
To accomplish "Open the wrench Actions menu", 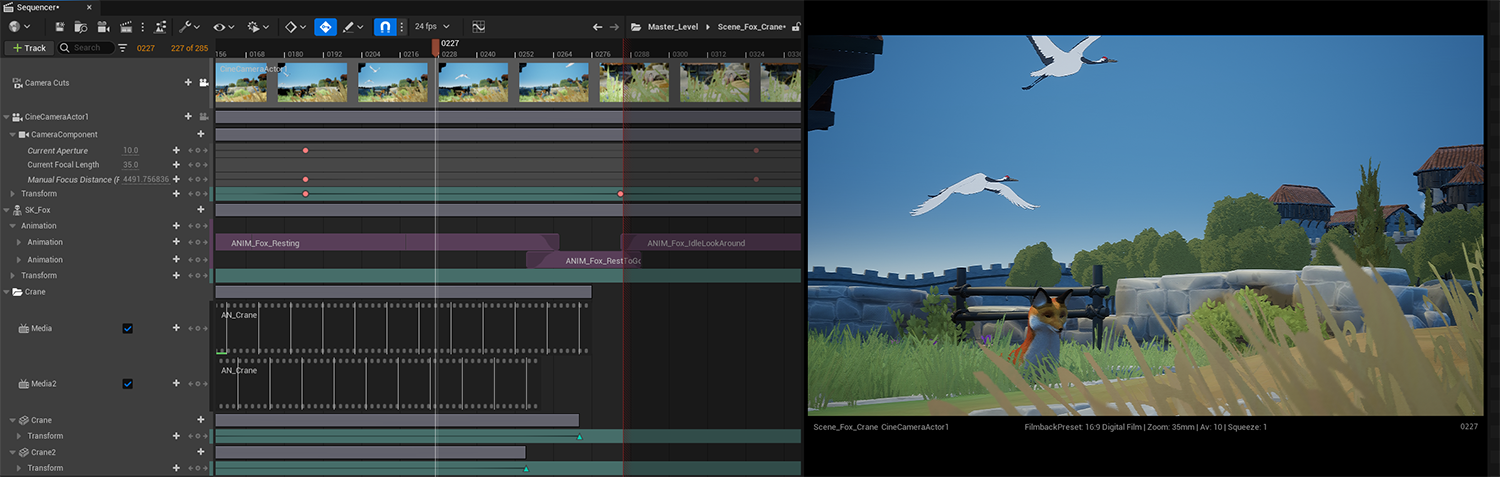I will (186, 27).
